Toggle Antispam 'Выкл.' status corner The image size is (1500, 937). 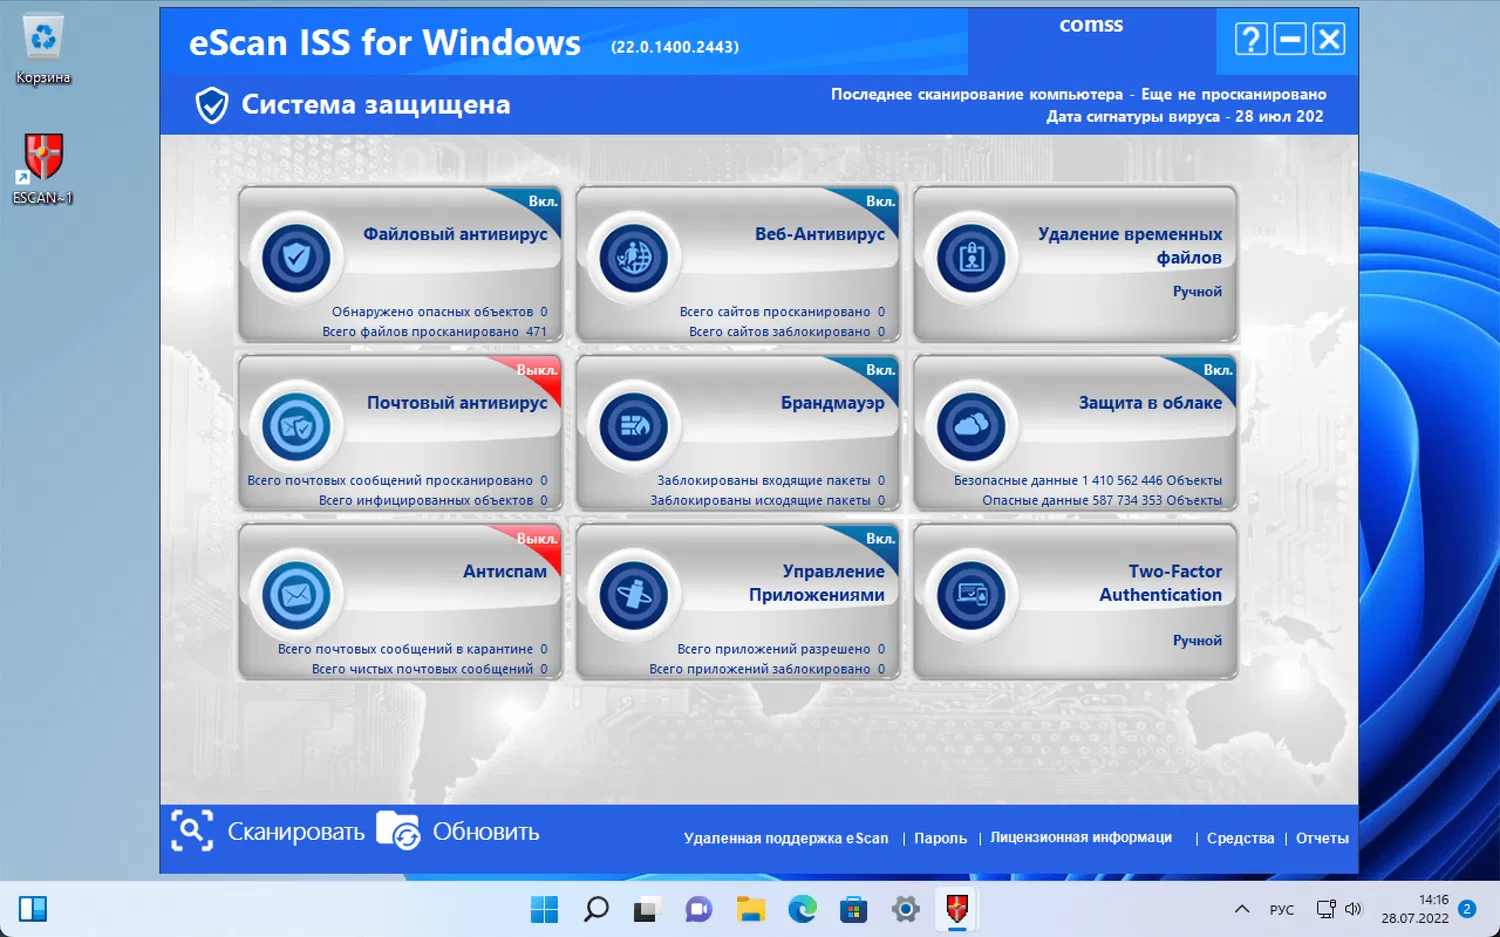pos(537,539)
